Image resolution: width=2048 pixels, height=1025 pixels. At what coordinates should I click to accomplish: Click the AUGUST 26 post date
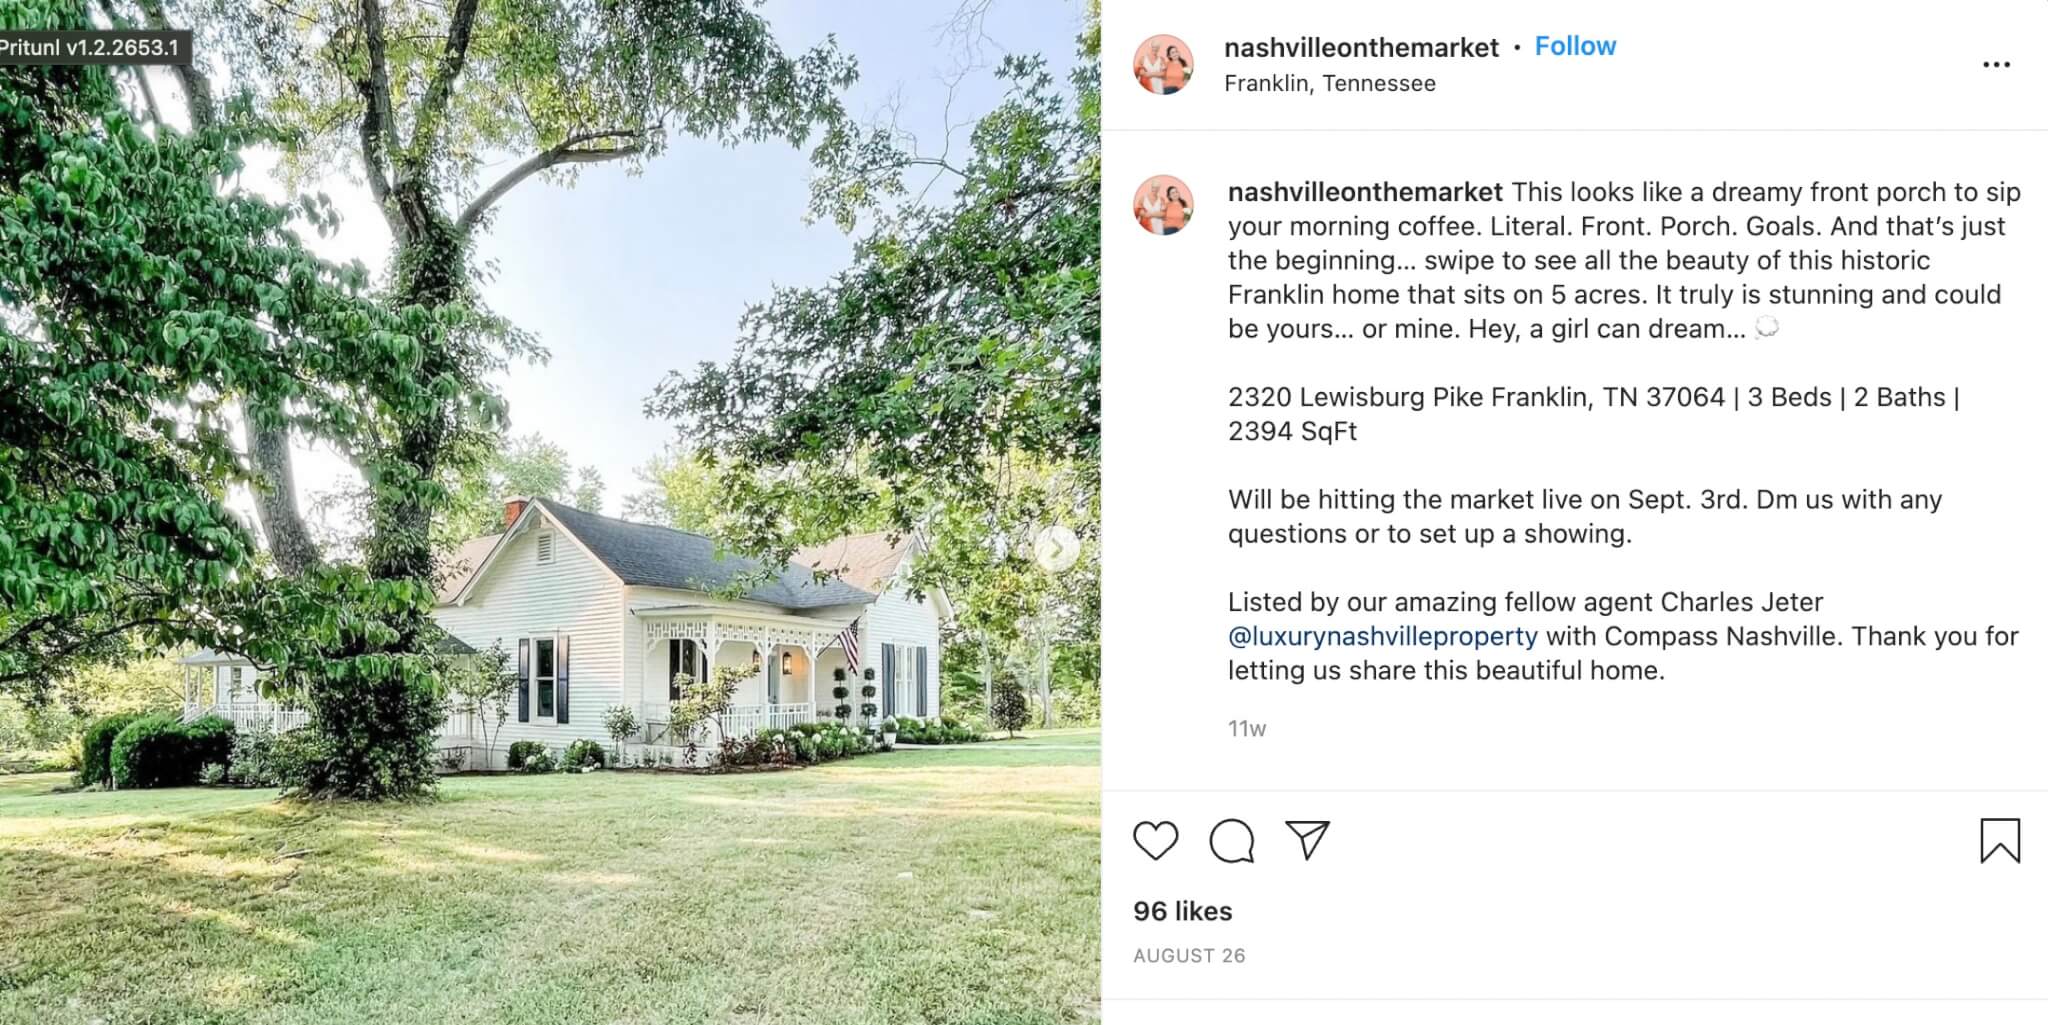tap(1189, 956)
